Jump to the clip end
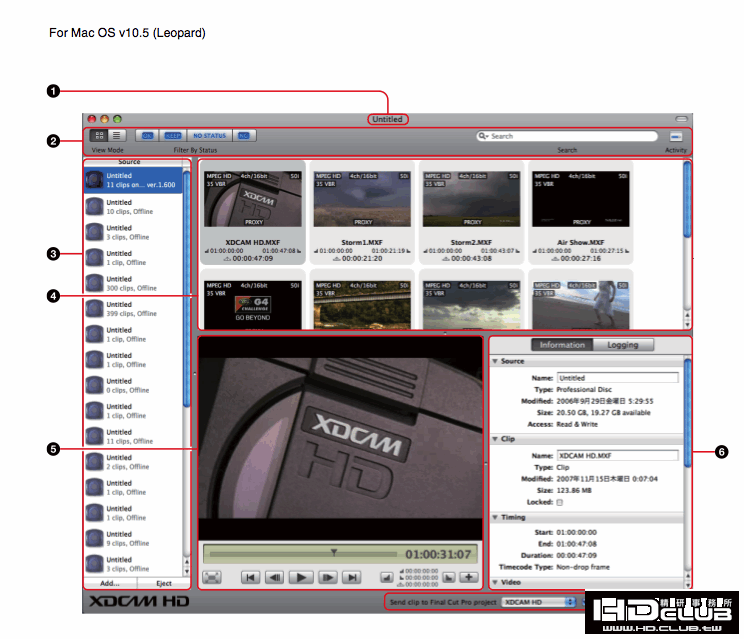 pos(352,577)
